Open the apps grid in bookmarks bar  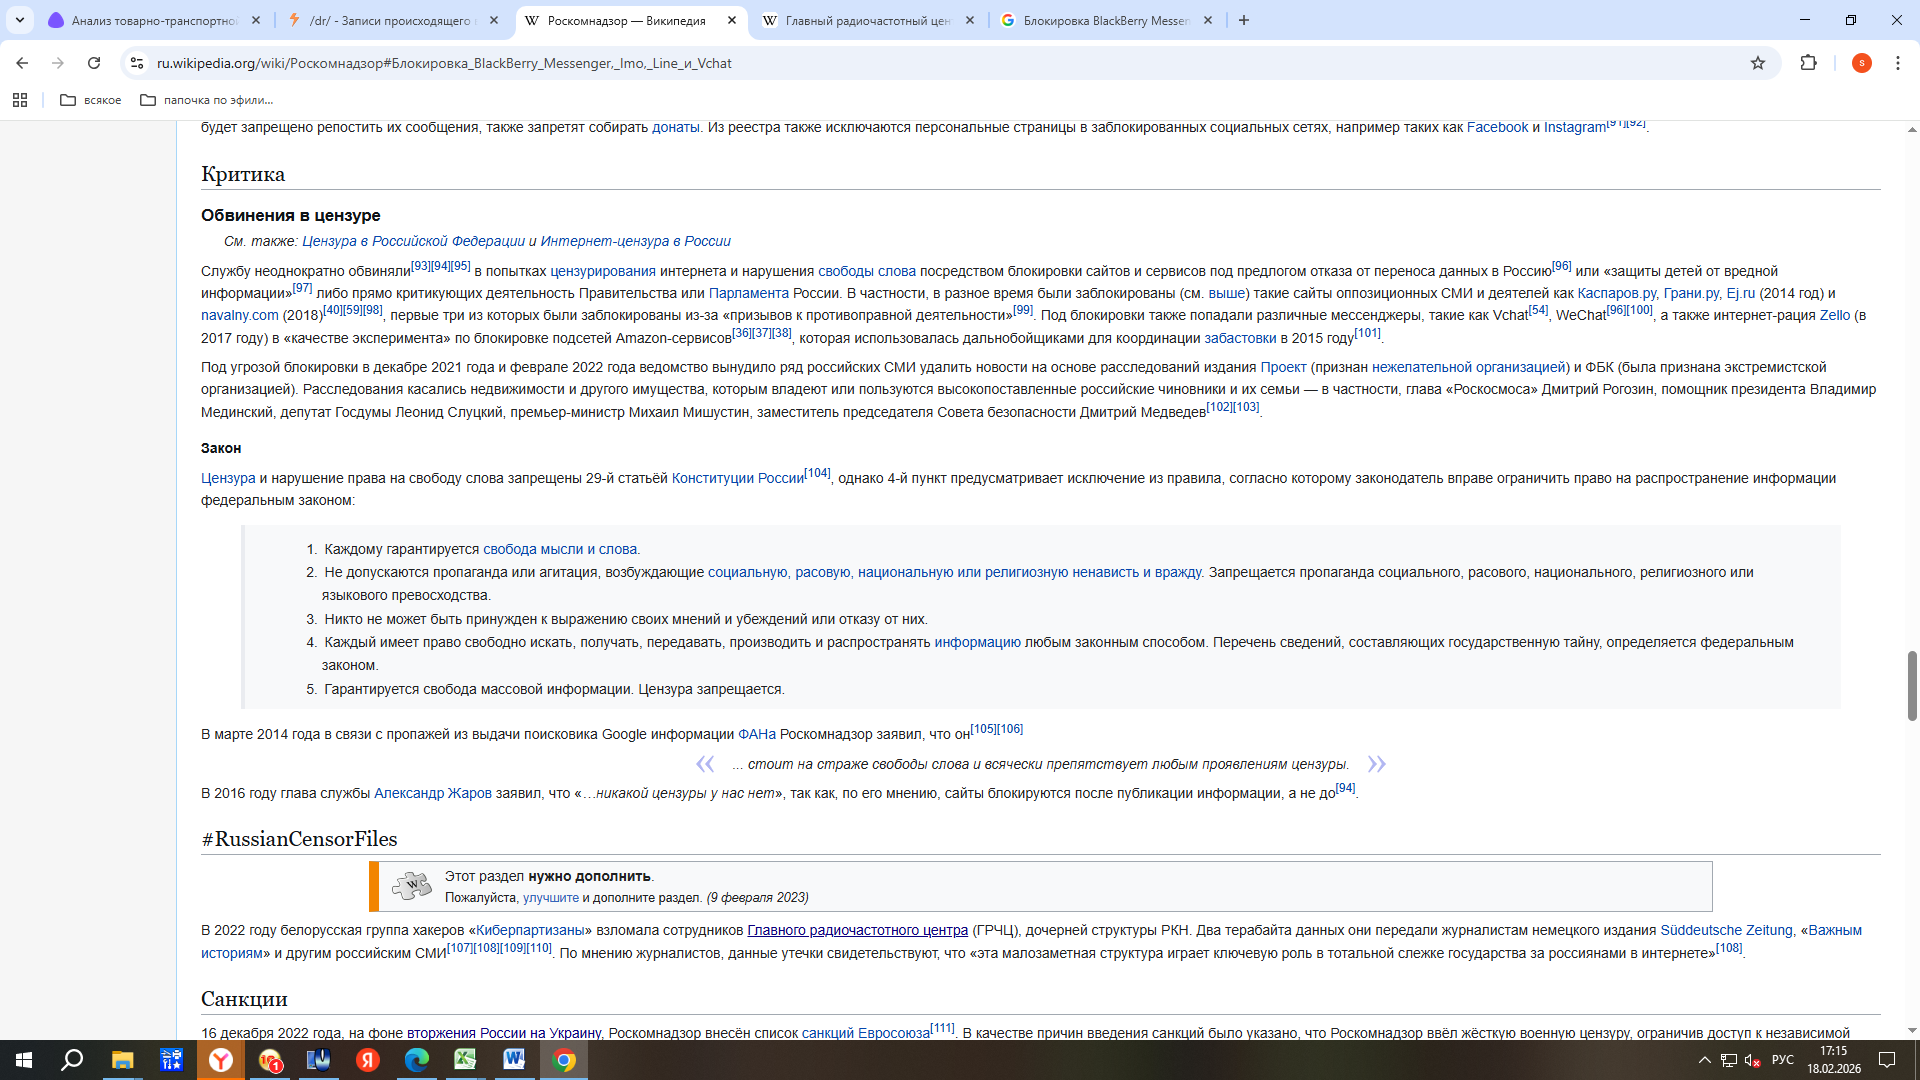(x=20, y=100)
